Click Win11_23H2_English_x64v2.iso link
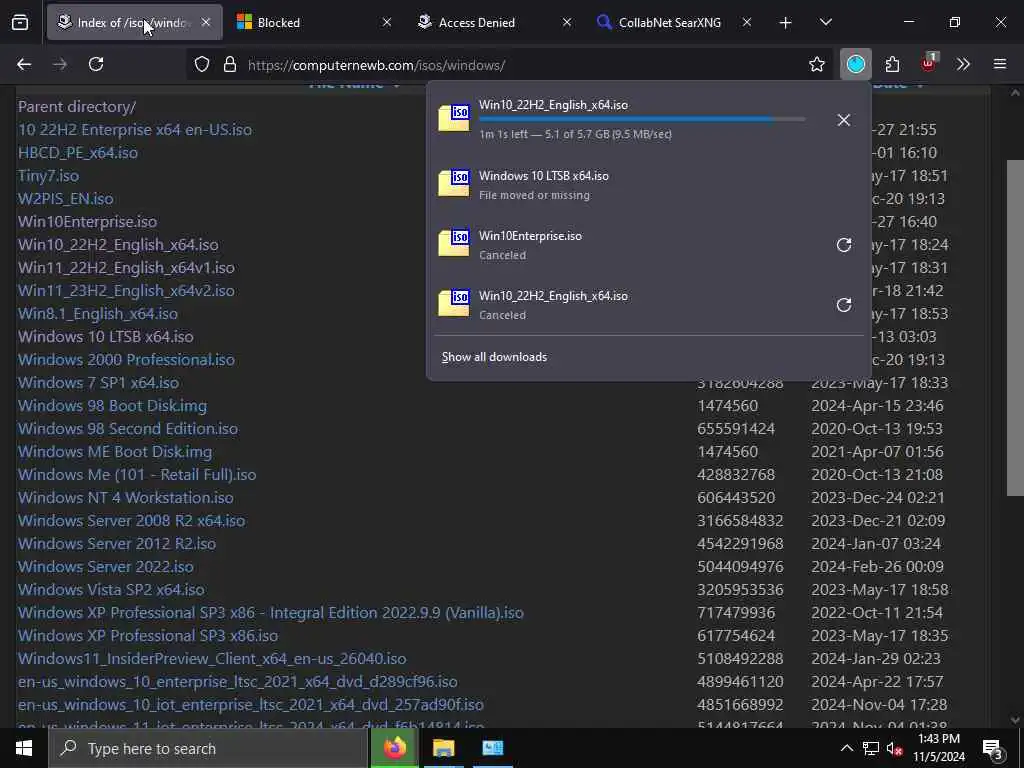Viewport: 1024px width, 768px height. [x=126, y=291]
